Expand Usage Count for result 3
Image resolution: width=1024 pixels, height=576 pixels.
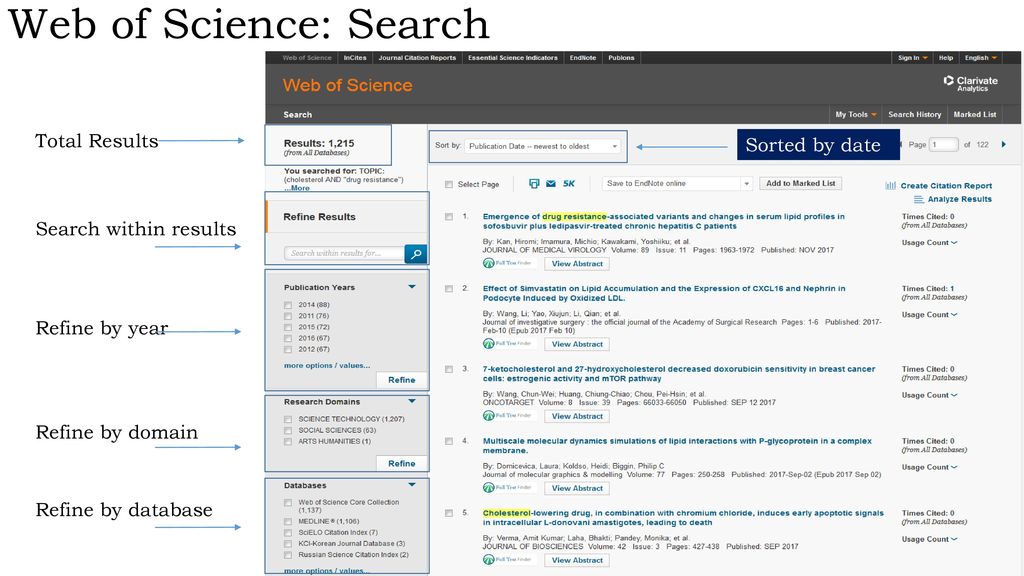(x=929, y=395)
